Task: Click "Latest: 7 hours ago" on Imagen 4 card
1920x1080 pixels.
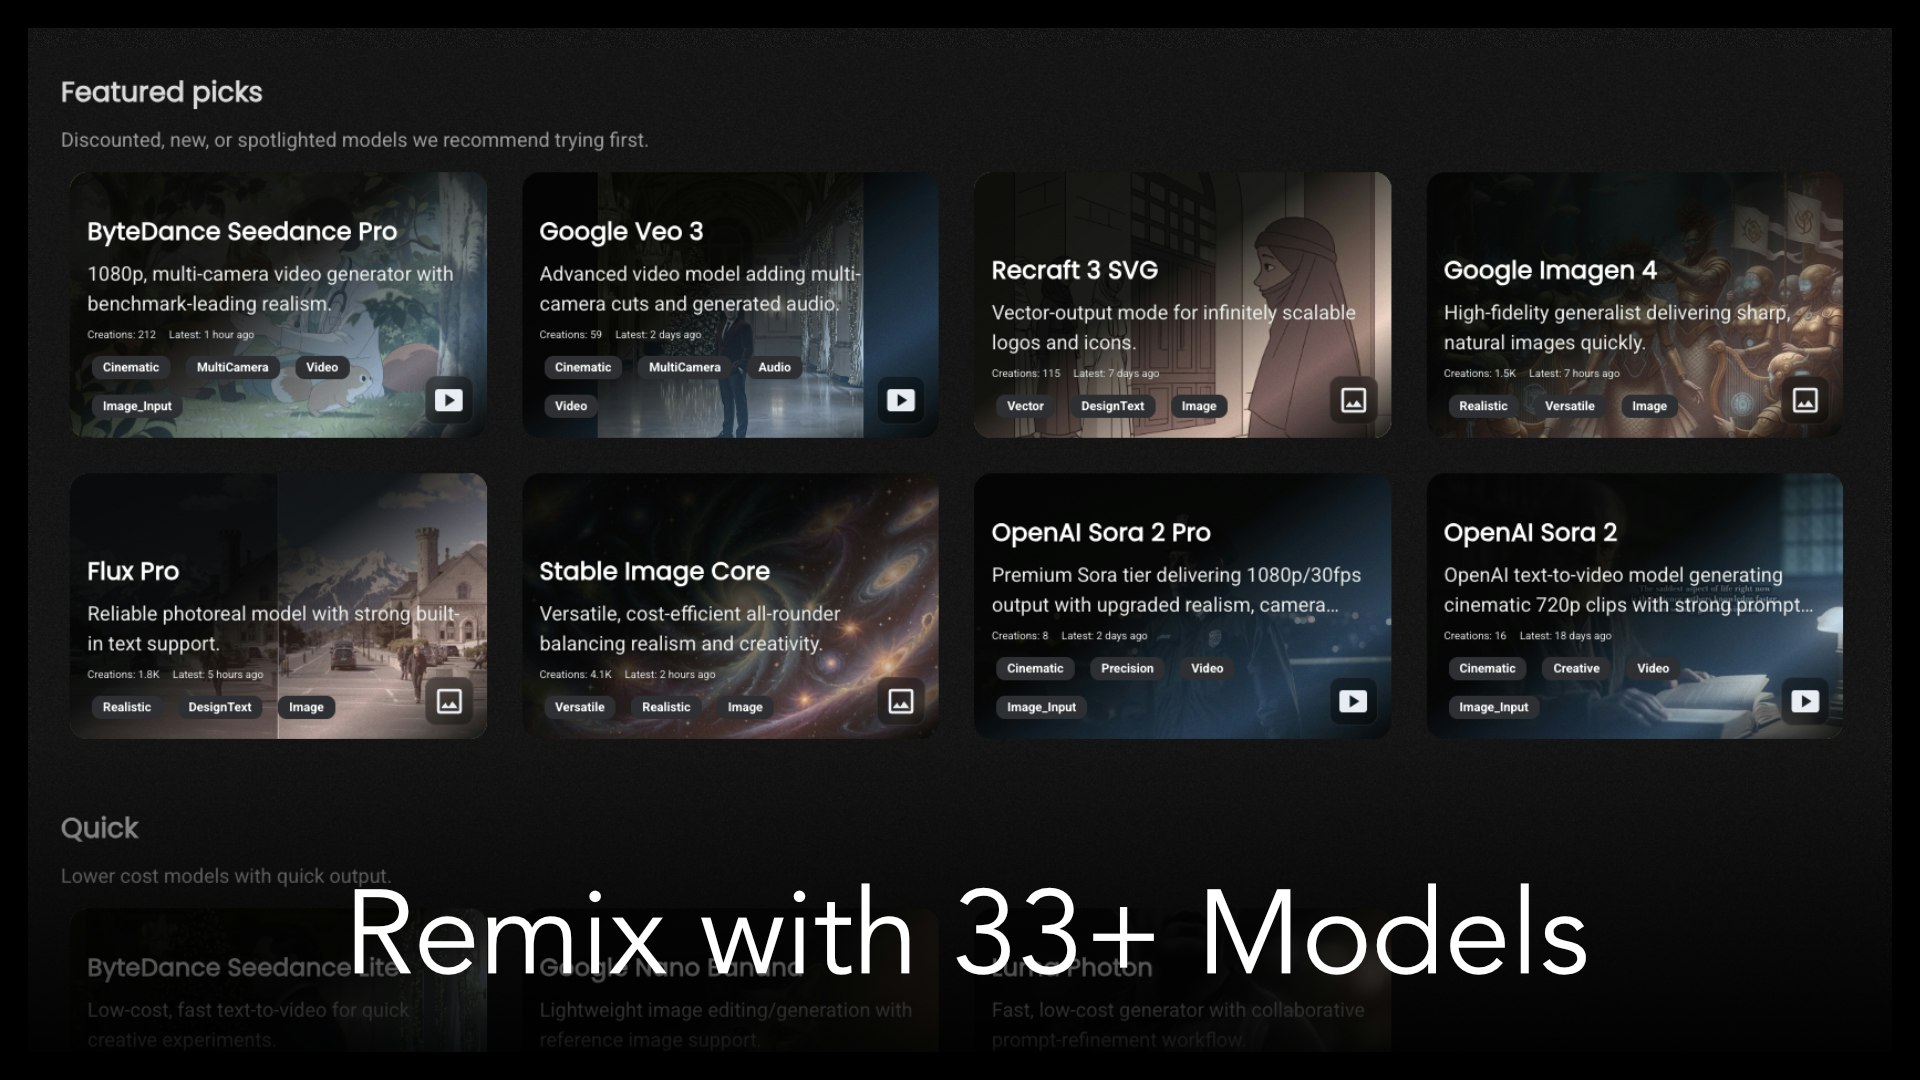Action: click(1574, 374)
